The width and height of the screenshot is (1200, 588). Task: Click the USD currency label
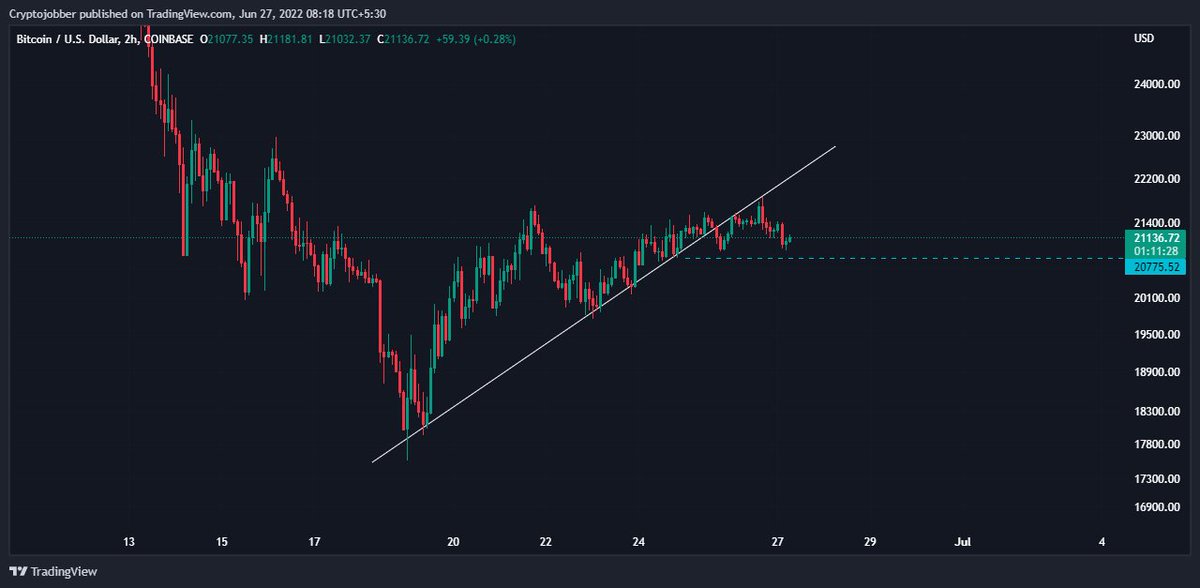pos(1144,39)
